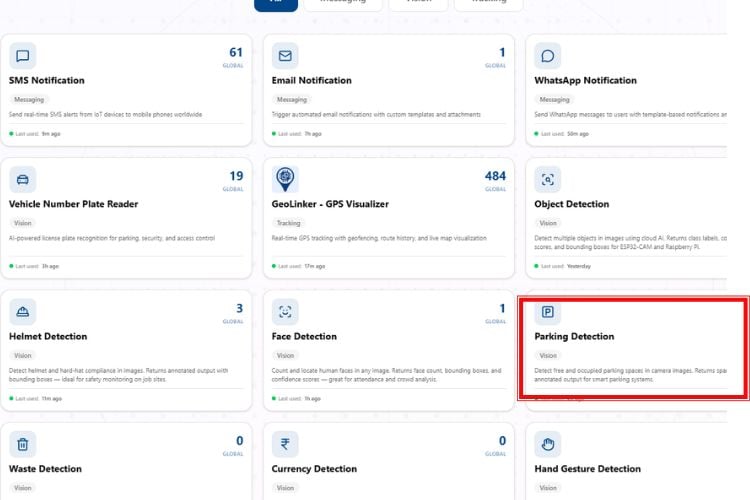This screenshot has height=500, width=750.
Task: Click the Tracking tag on GeoLinker card
Action: pos(288,223)
